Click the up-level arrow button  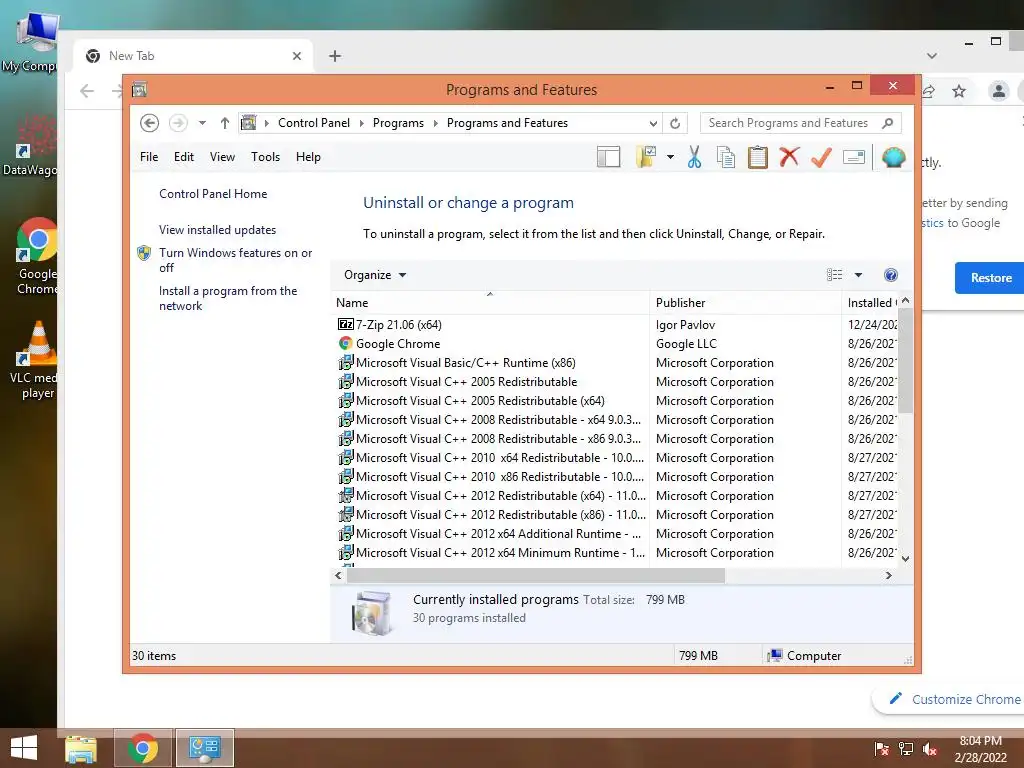(225, 123)
